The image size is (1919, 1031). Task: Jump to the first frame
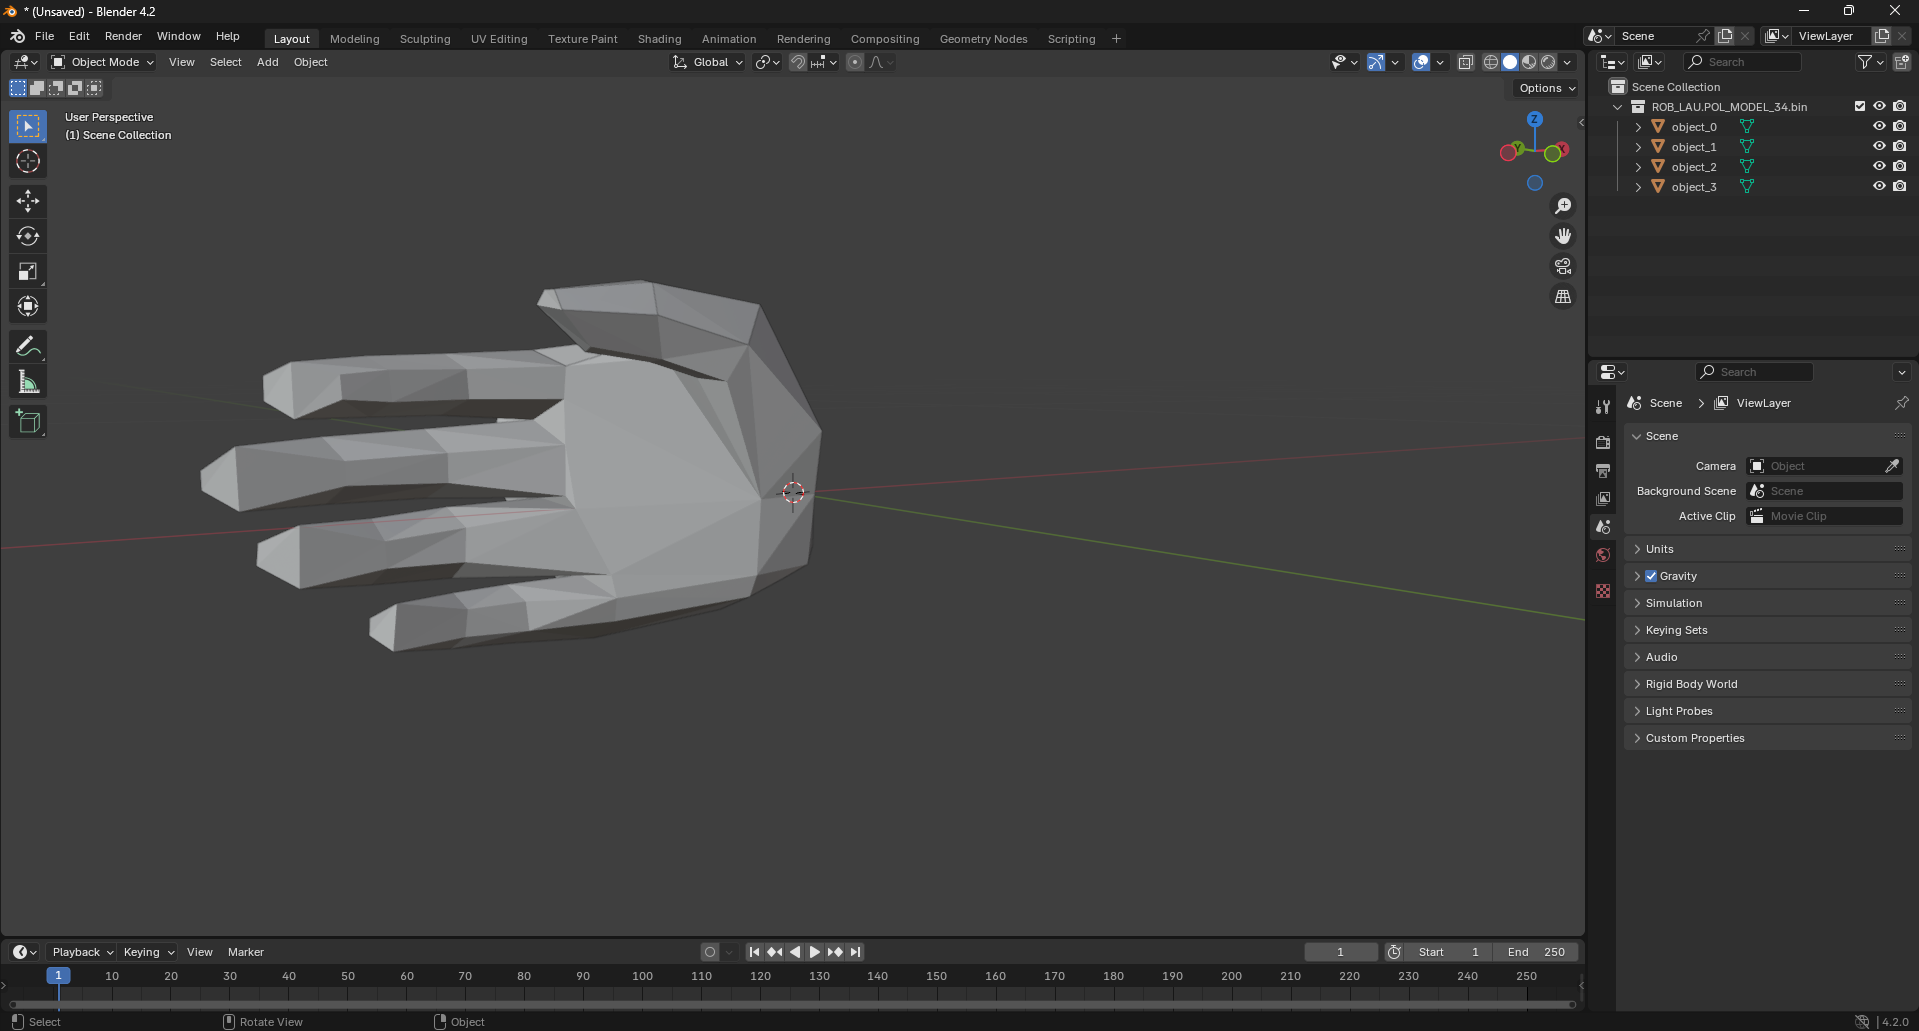(754, 952)
